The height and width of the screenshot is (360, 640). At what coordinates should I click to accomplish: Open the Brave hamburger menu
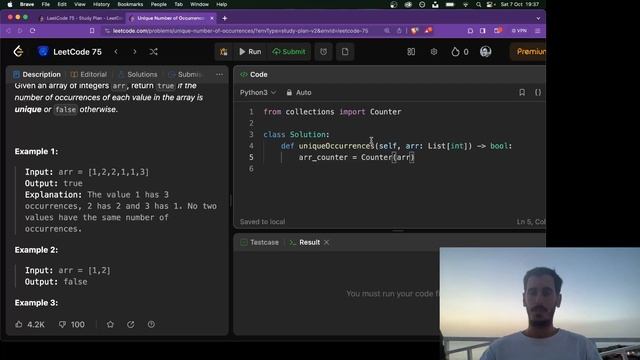tap(538, 31)
